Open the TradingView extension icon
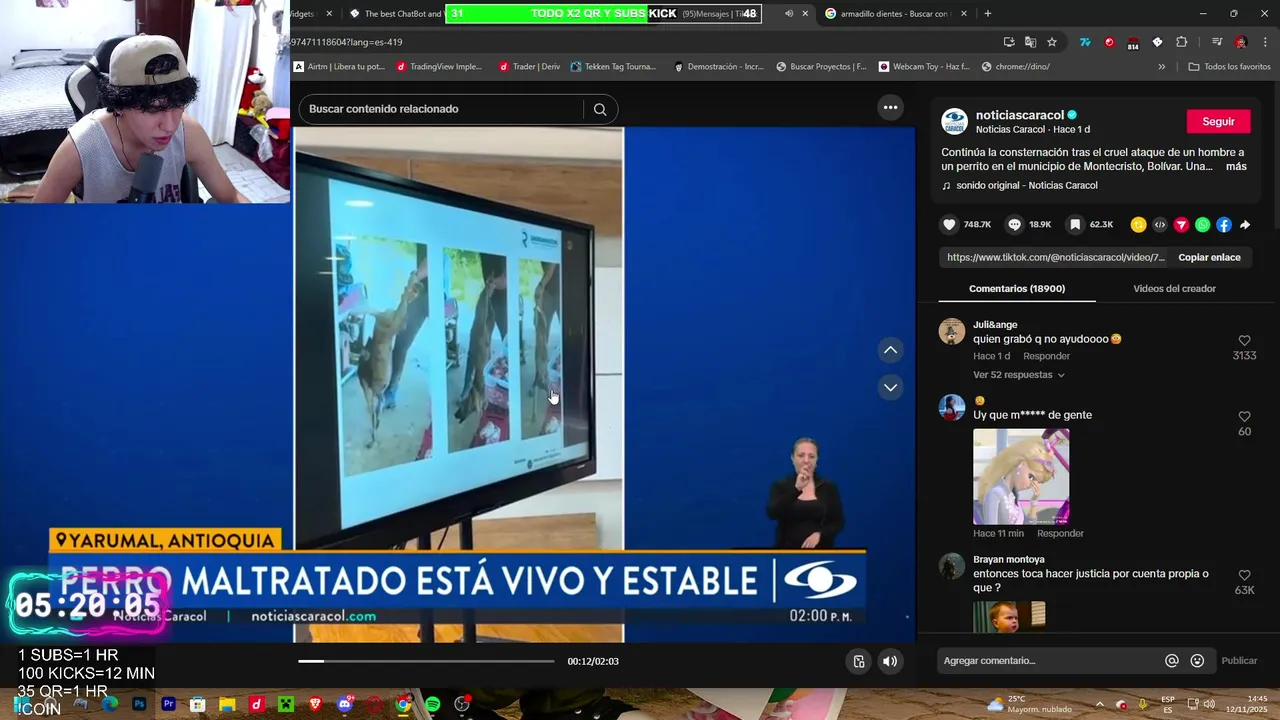Image resolution: width=1280 pixels, height=720 pixels. click(1085, 42)
